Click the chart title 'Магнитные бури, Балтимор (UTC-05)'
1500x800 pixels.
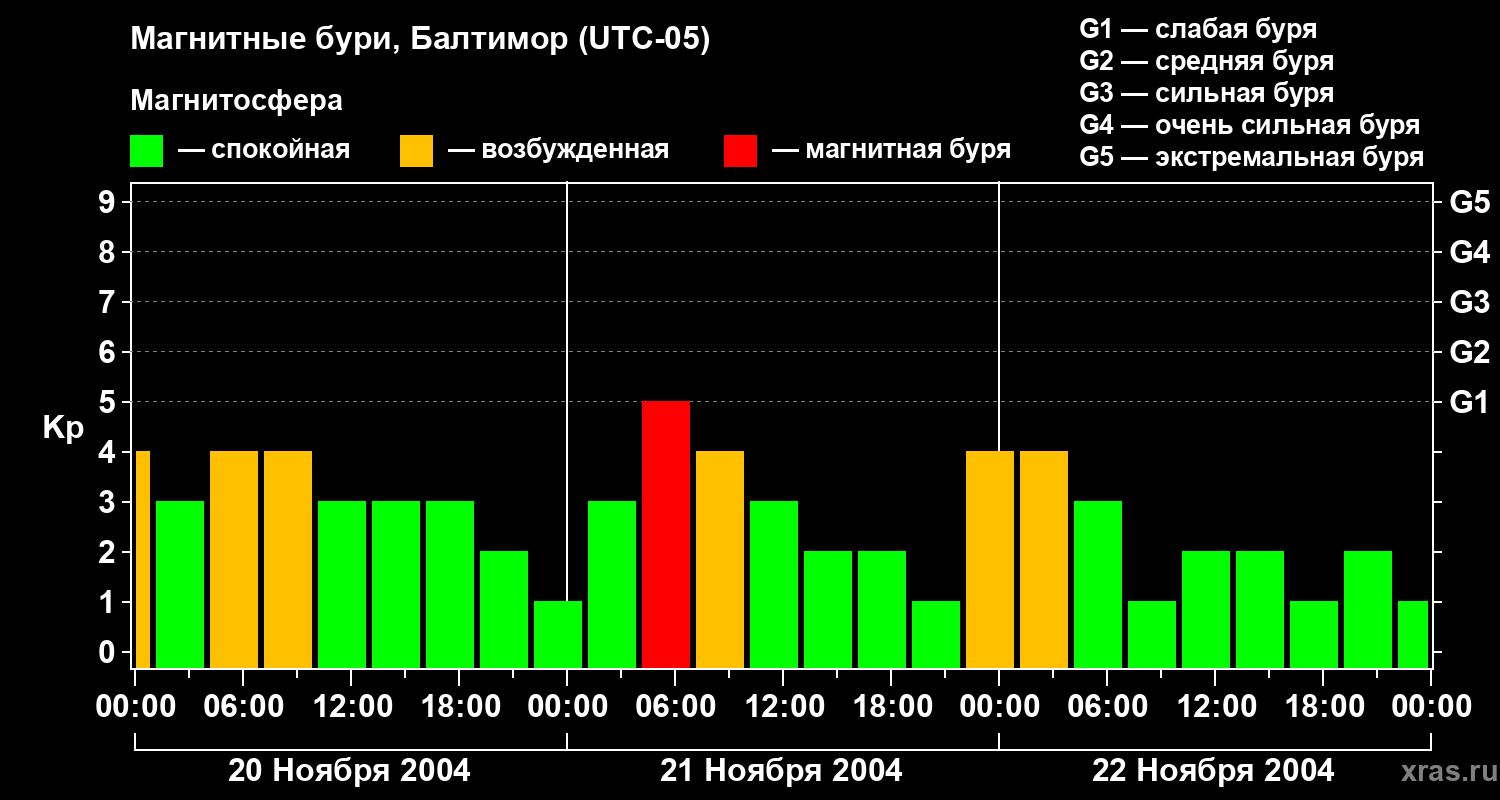(x=420, y=40)
